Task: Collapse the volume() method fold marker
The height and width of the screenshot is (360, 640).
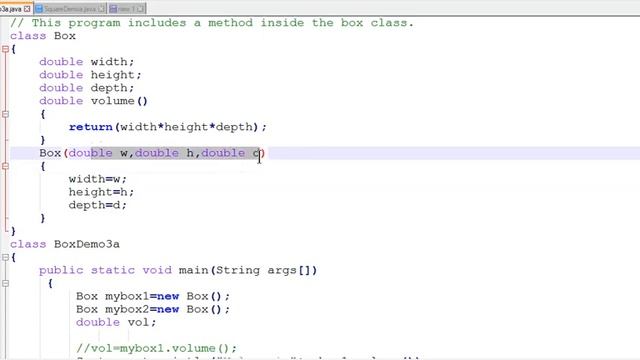Action: (x=5, y=114)
